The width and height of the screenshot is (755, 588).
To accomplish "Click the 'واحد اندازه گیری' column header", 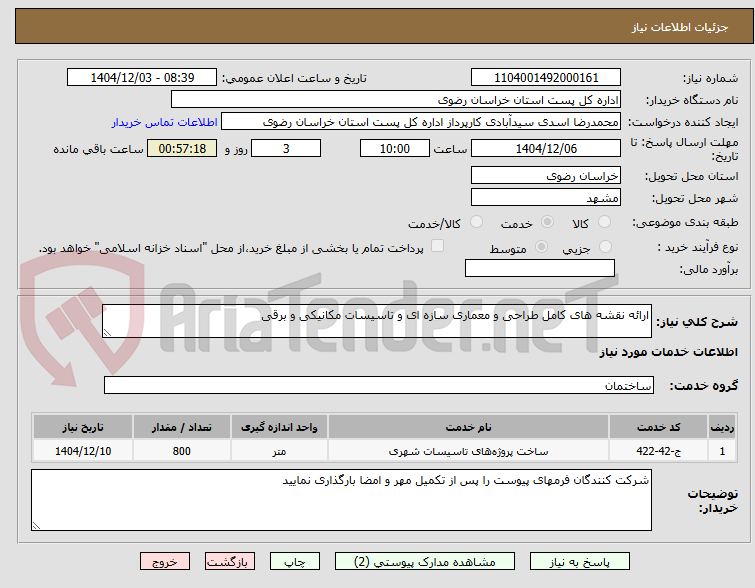I will 279,427.
